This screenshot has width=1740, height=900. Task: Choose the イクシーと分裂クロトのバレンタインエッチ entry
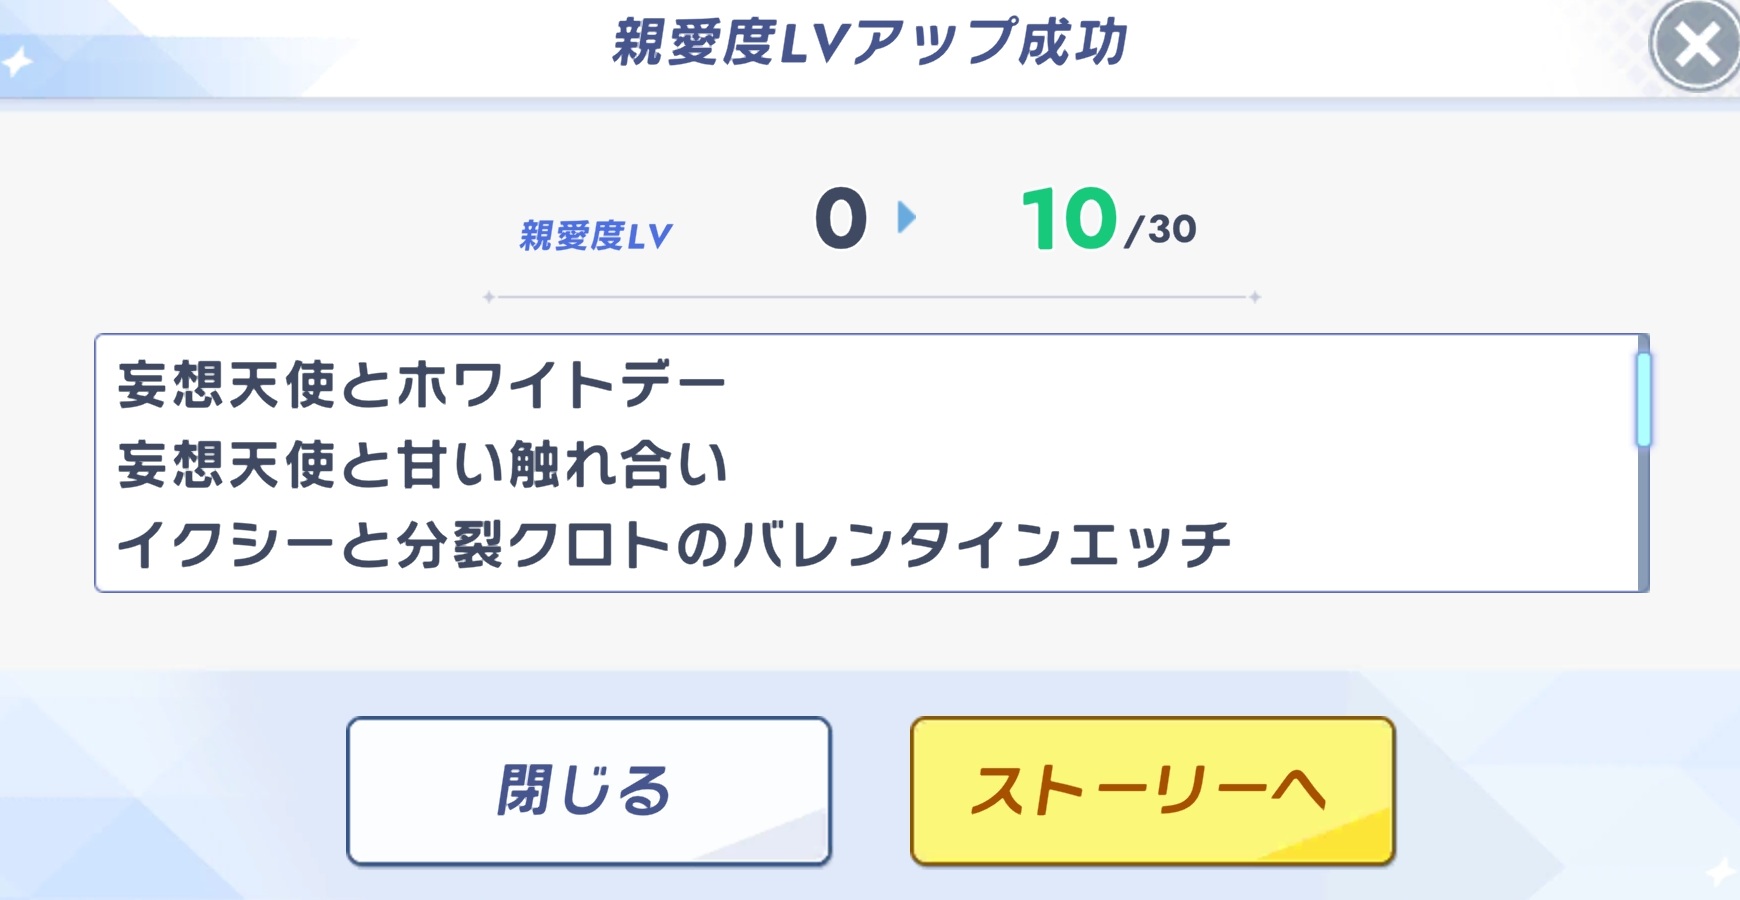[673, 545]
